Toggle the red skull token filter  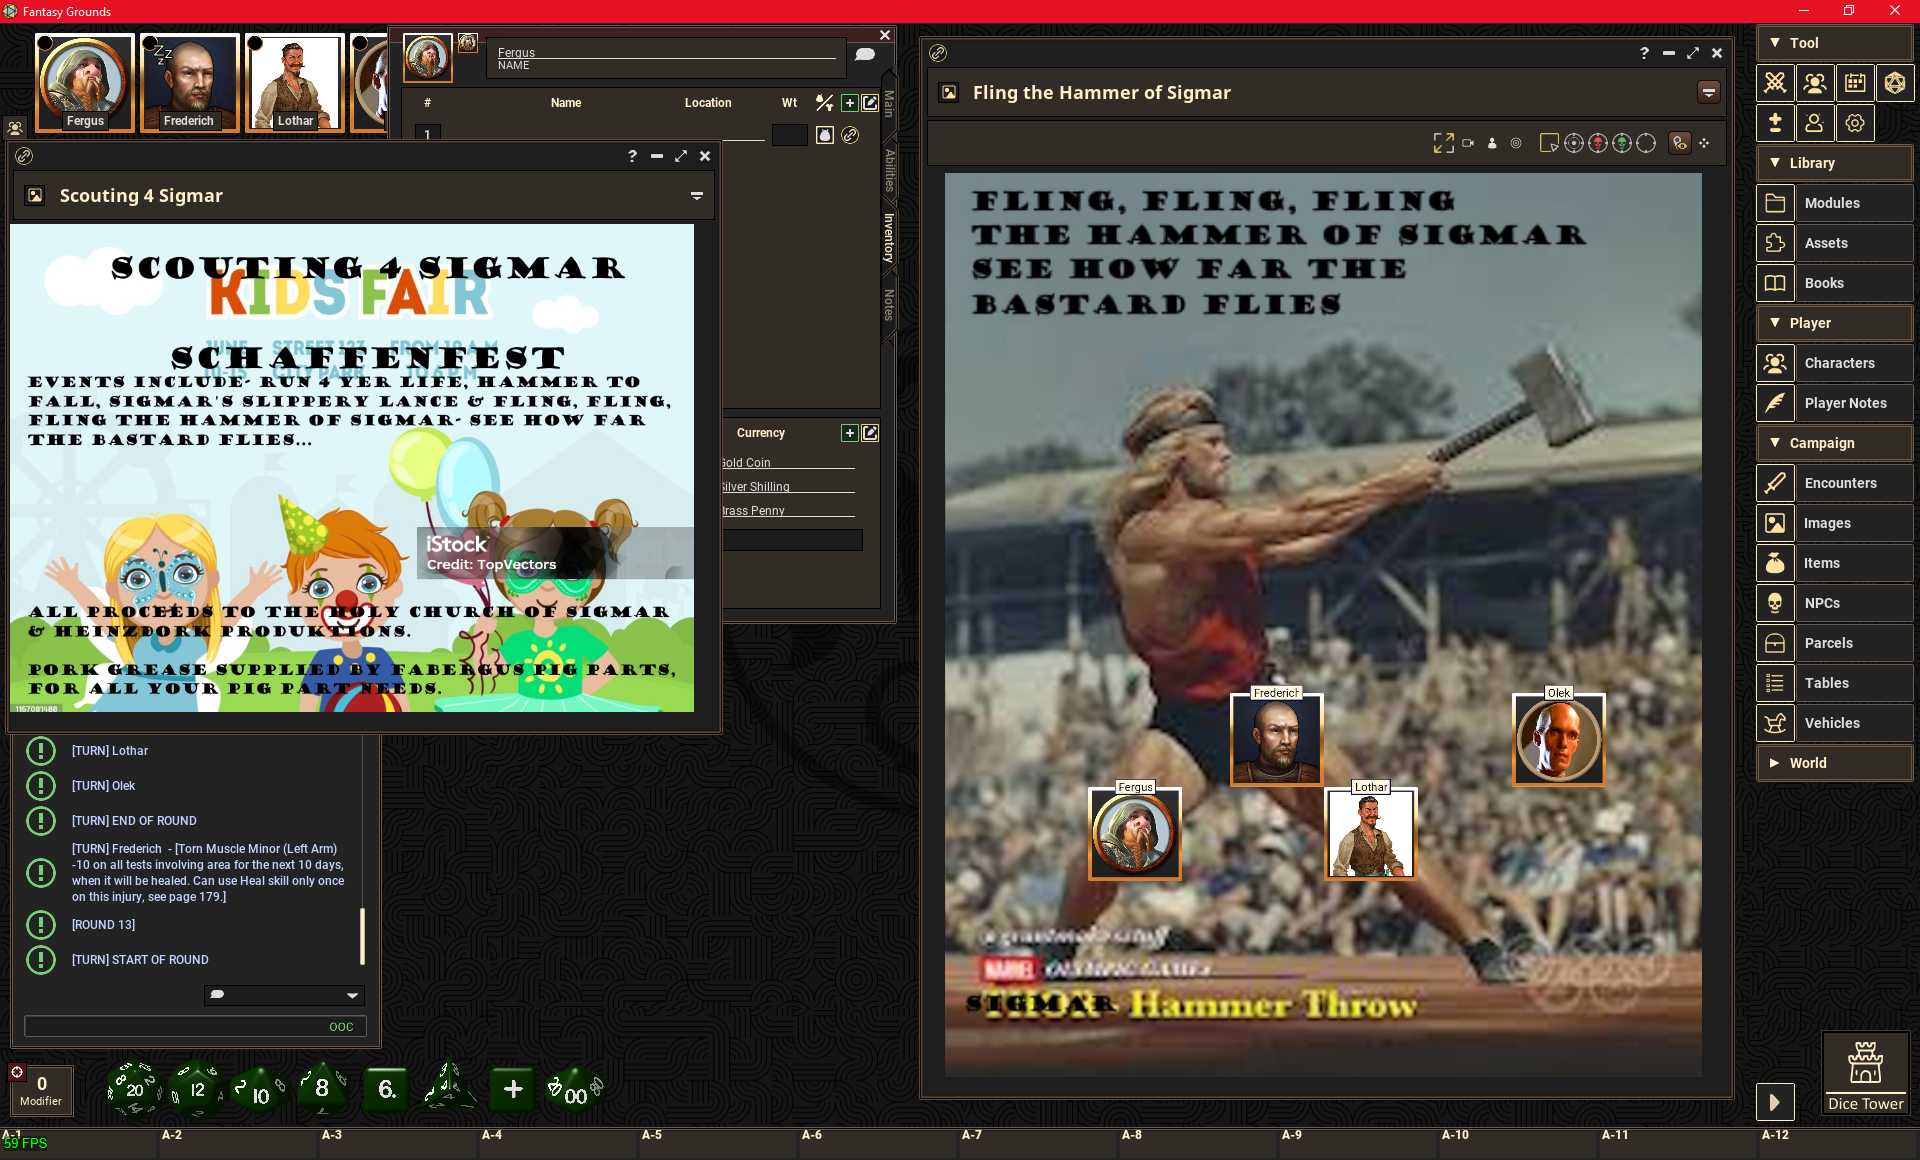[1598, 143]
